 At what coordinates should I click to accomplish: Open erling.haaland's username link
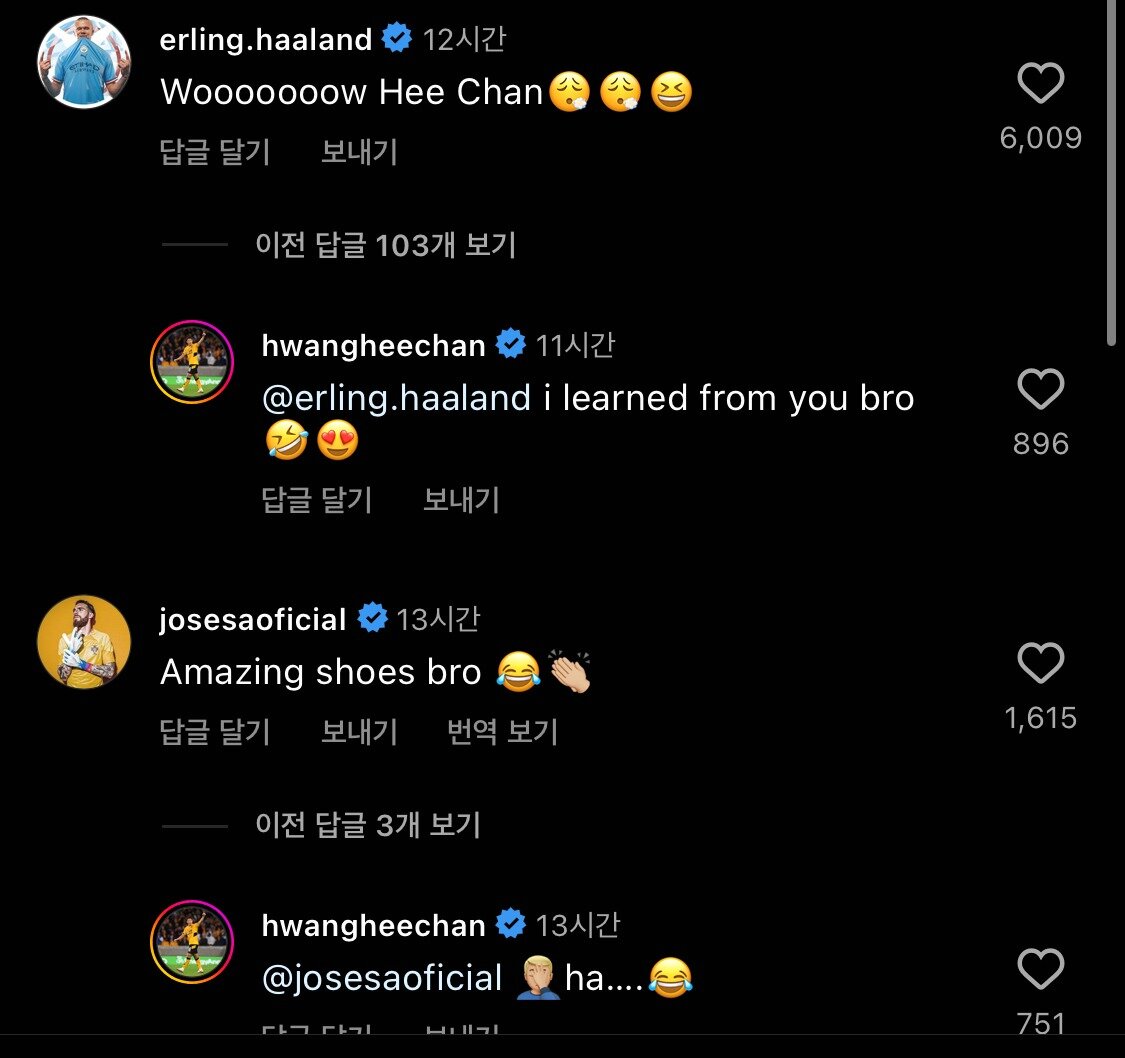pyautogui.click(x=264, y=38)
